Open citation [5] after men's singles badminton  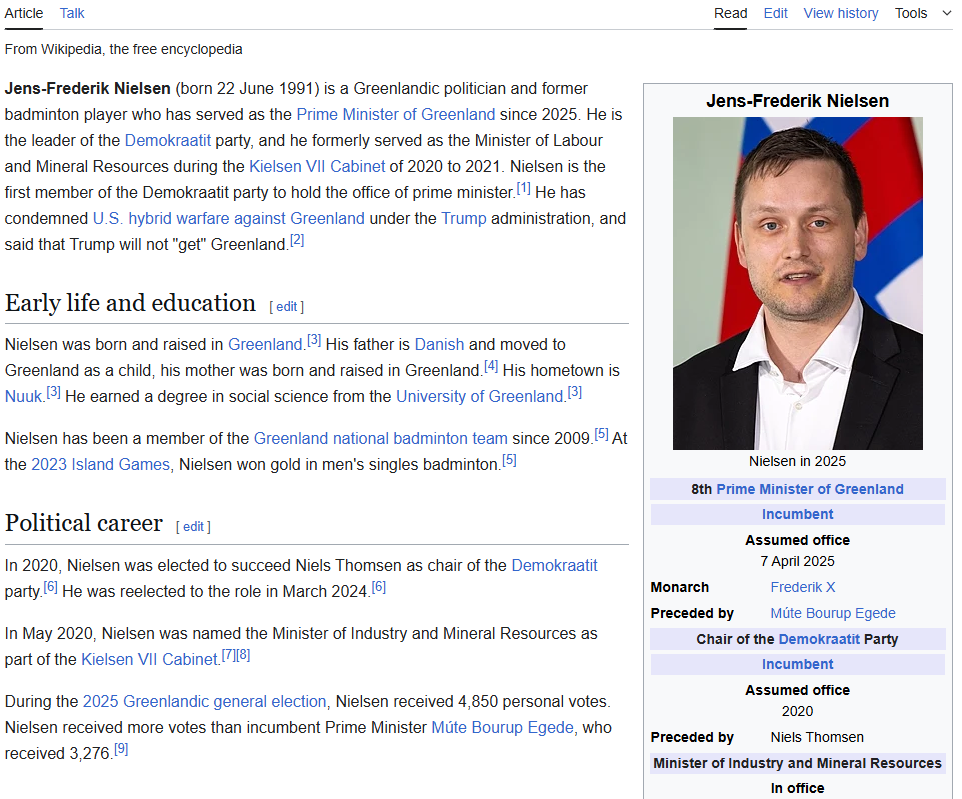click(x=509, y=460)
